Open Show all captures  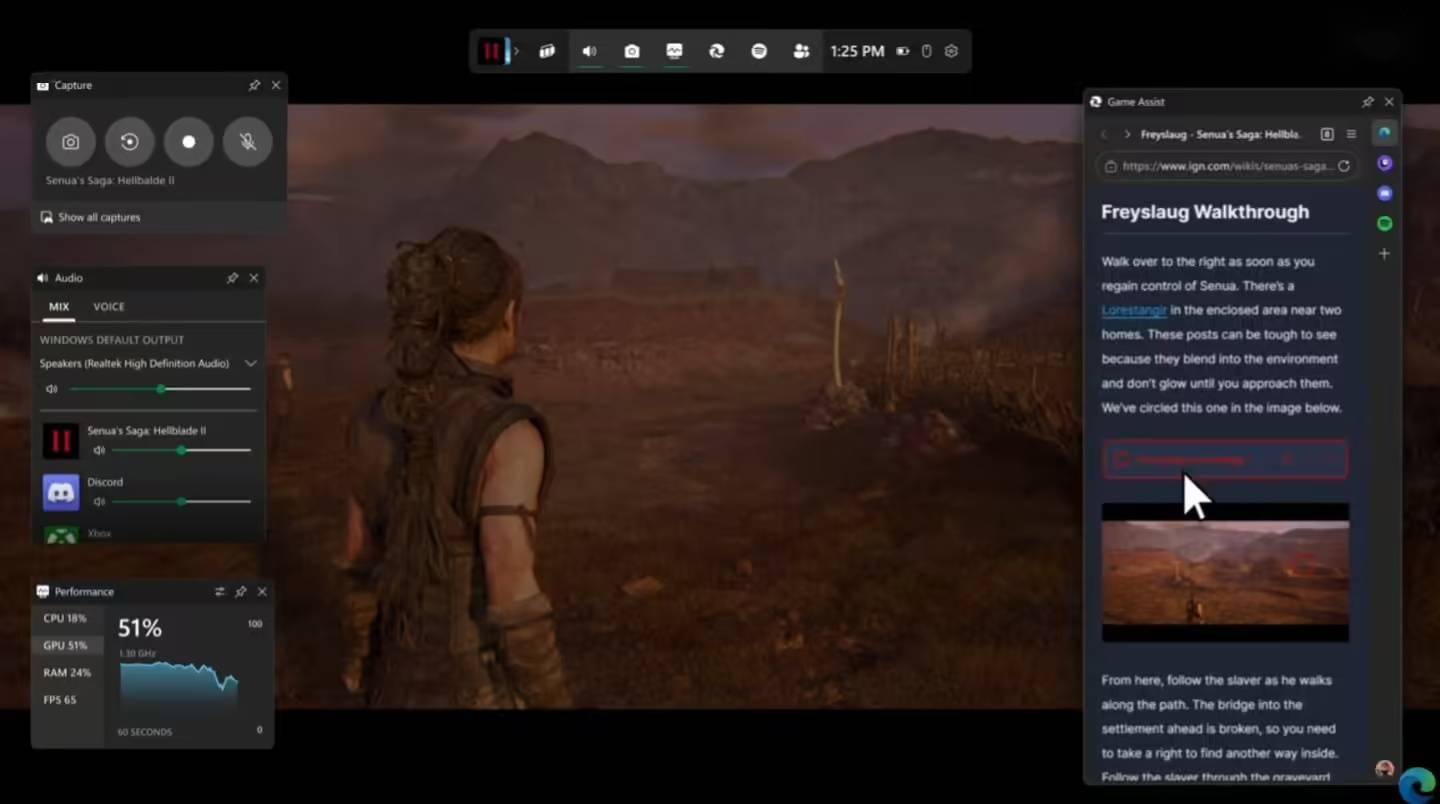pos(90,217)
